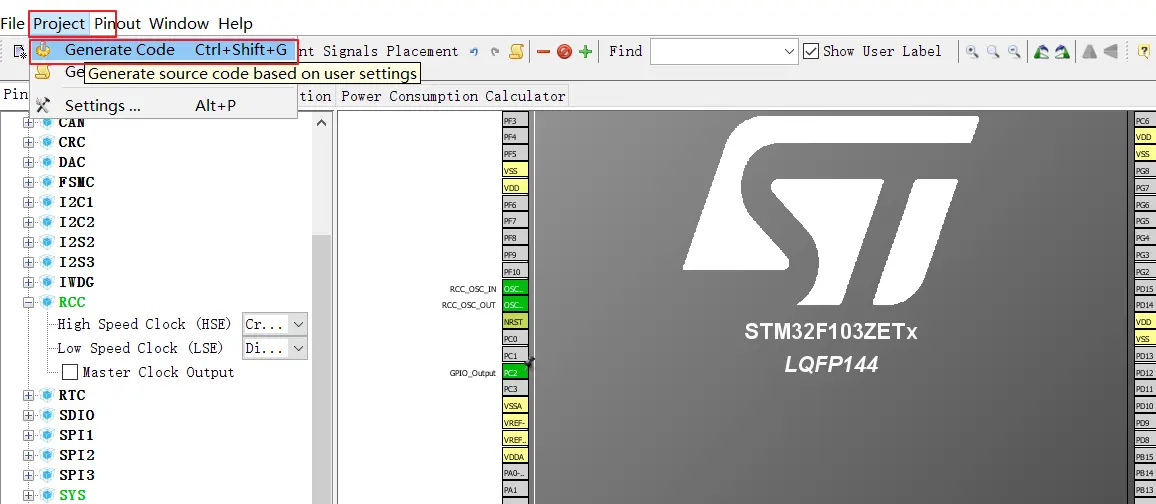Click the RCC_OSC_IN green pin
The height and width of the screenshot is (504, 1156).
pyautogui.click(x=515, y=288)
